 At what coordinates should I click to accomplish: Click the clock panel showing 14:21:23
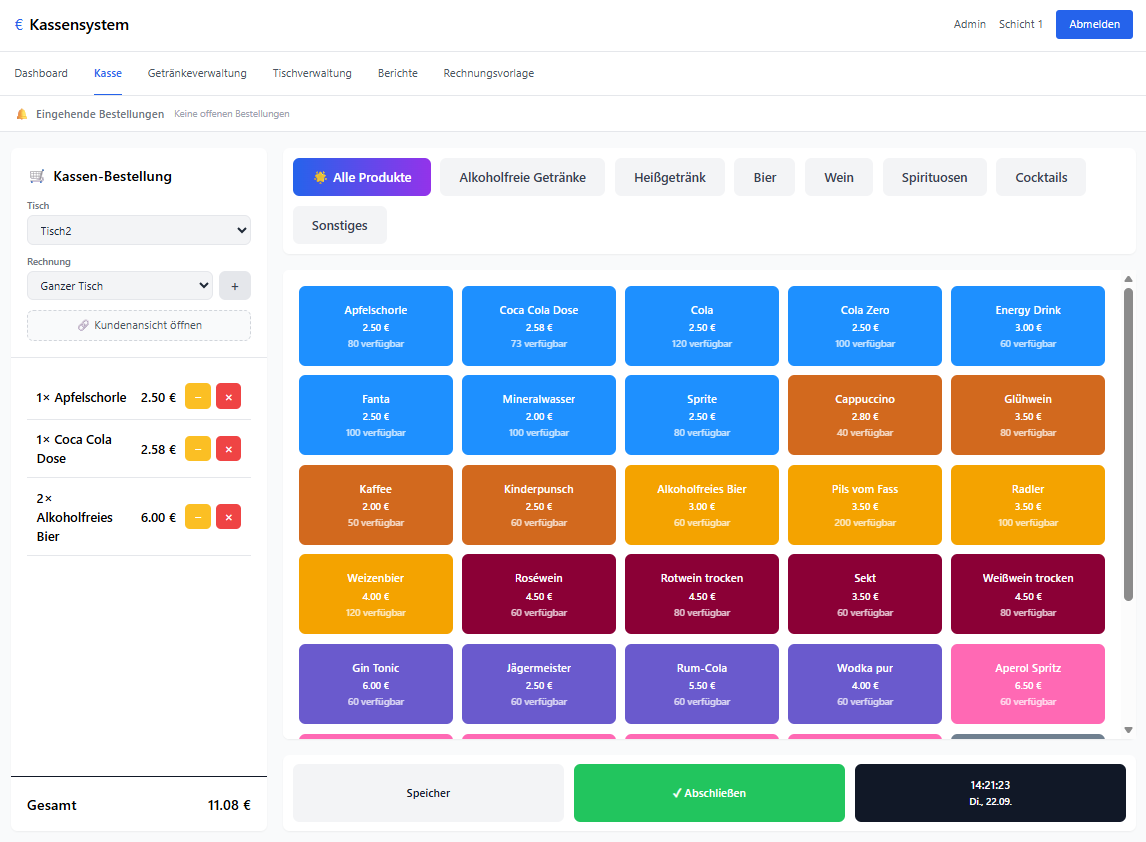click(x=990, y=793)
